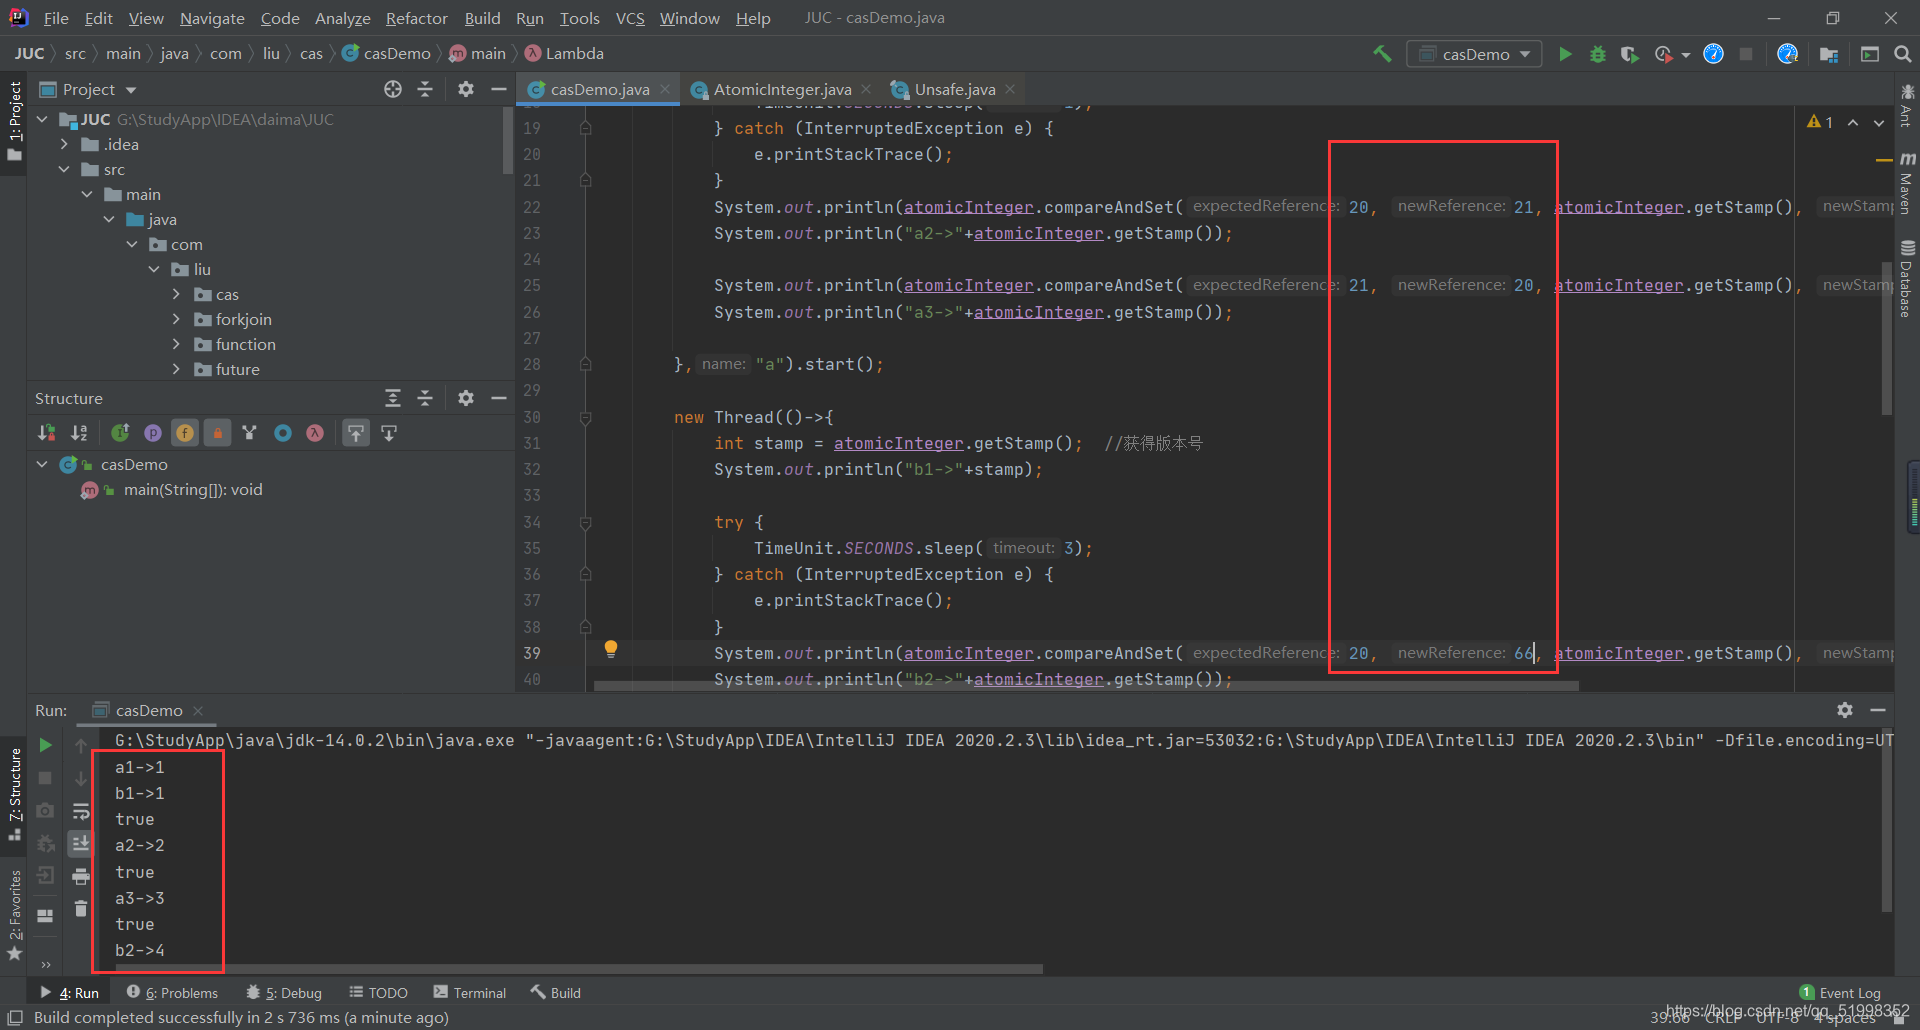Expand the cas package
The height and width of the screenshot is (1030, 1920).
pos(176,294)
